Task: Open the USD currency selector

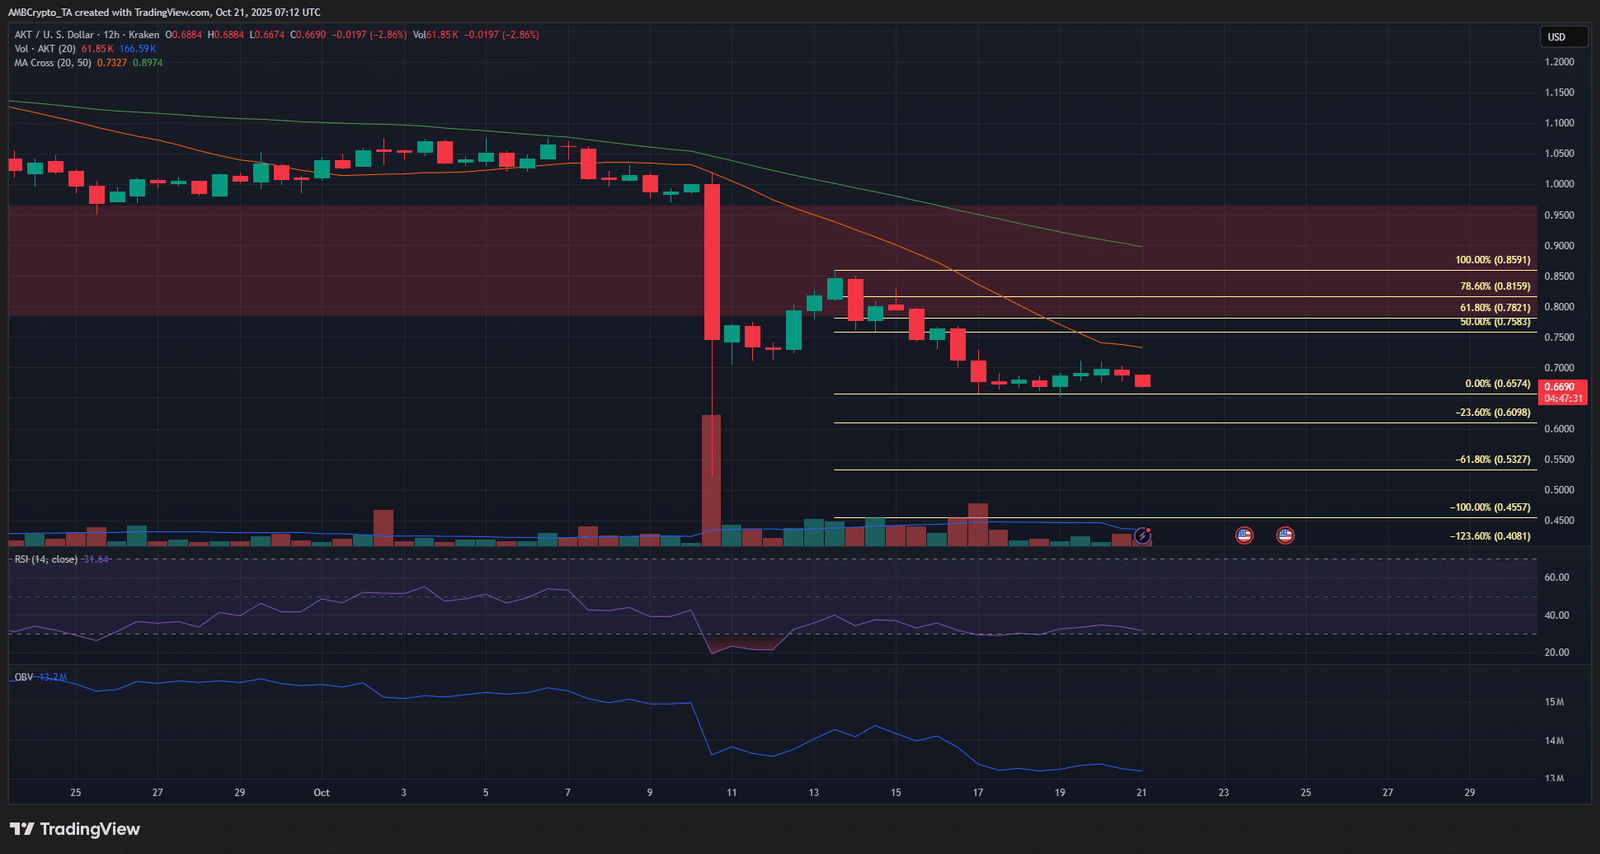Action: (1563, 37)
